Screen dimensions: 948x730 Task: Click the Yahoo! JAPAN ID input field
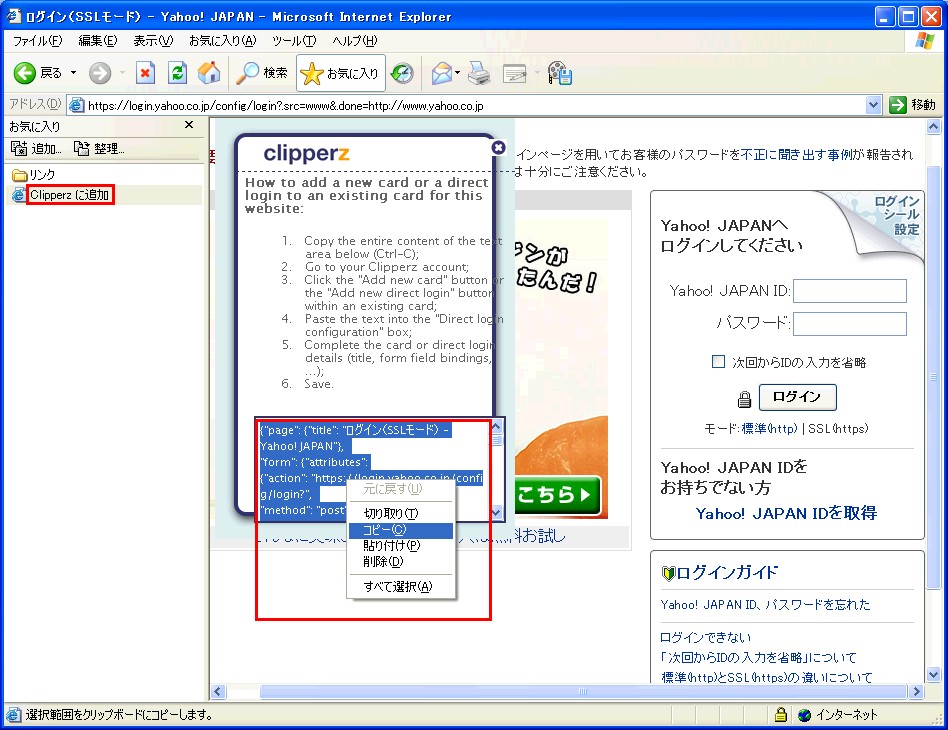coord(849,291)
